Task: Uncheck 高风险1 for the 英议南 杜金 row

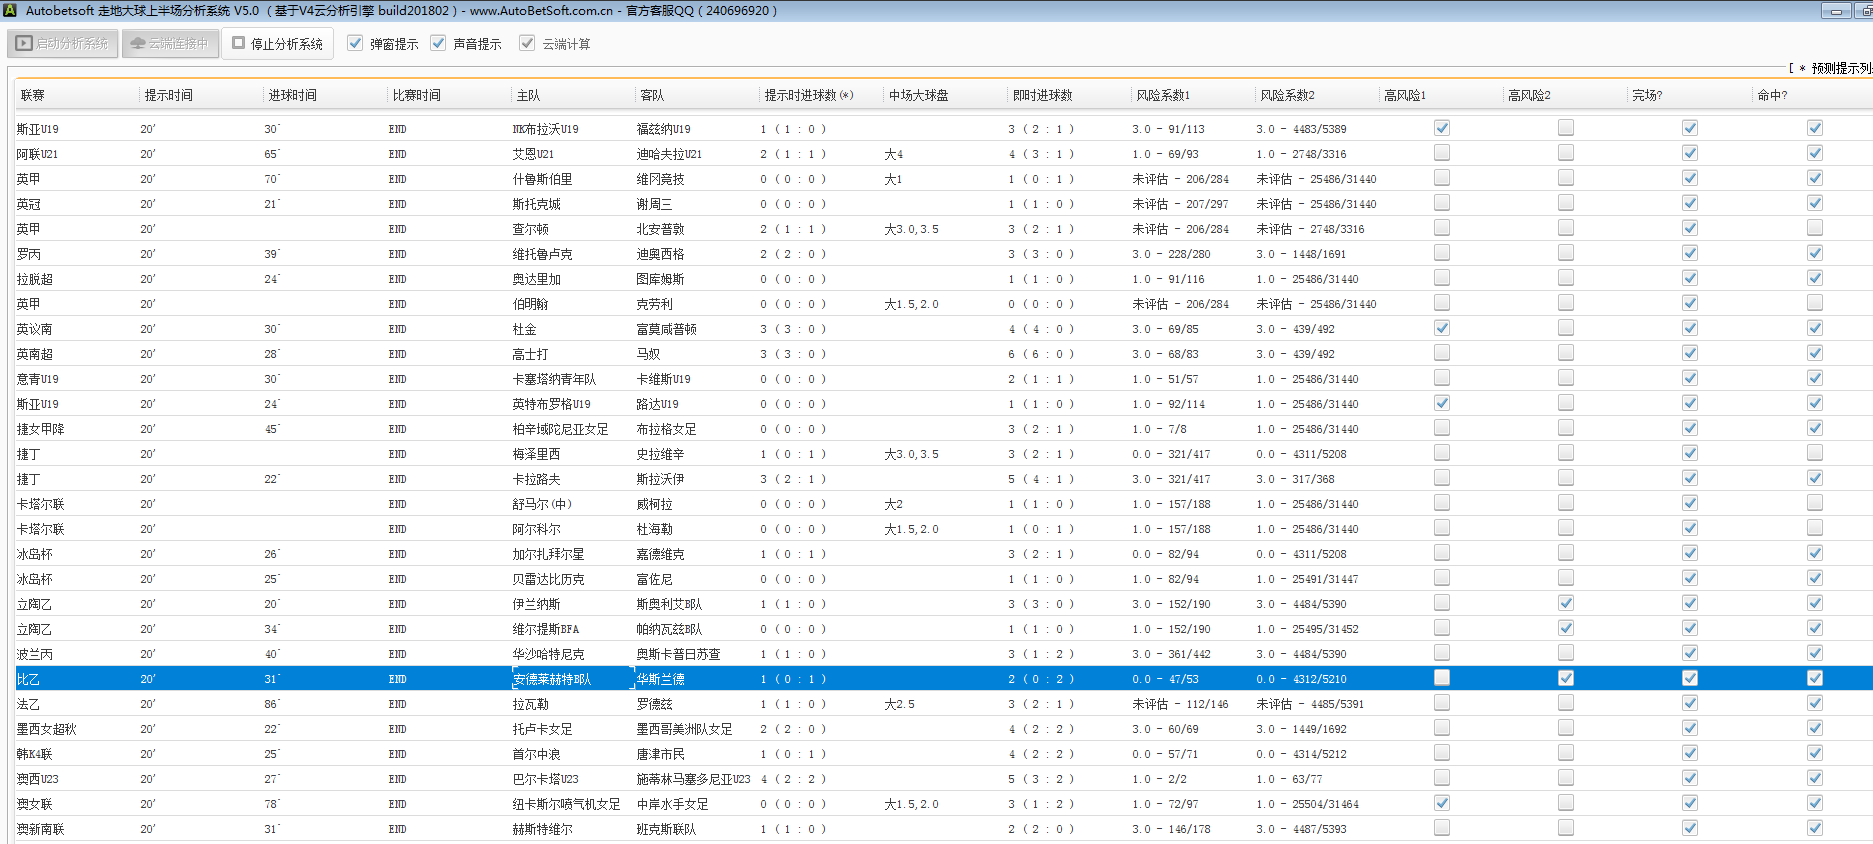Action: point(1442,328)
